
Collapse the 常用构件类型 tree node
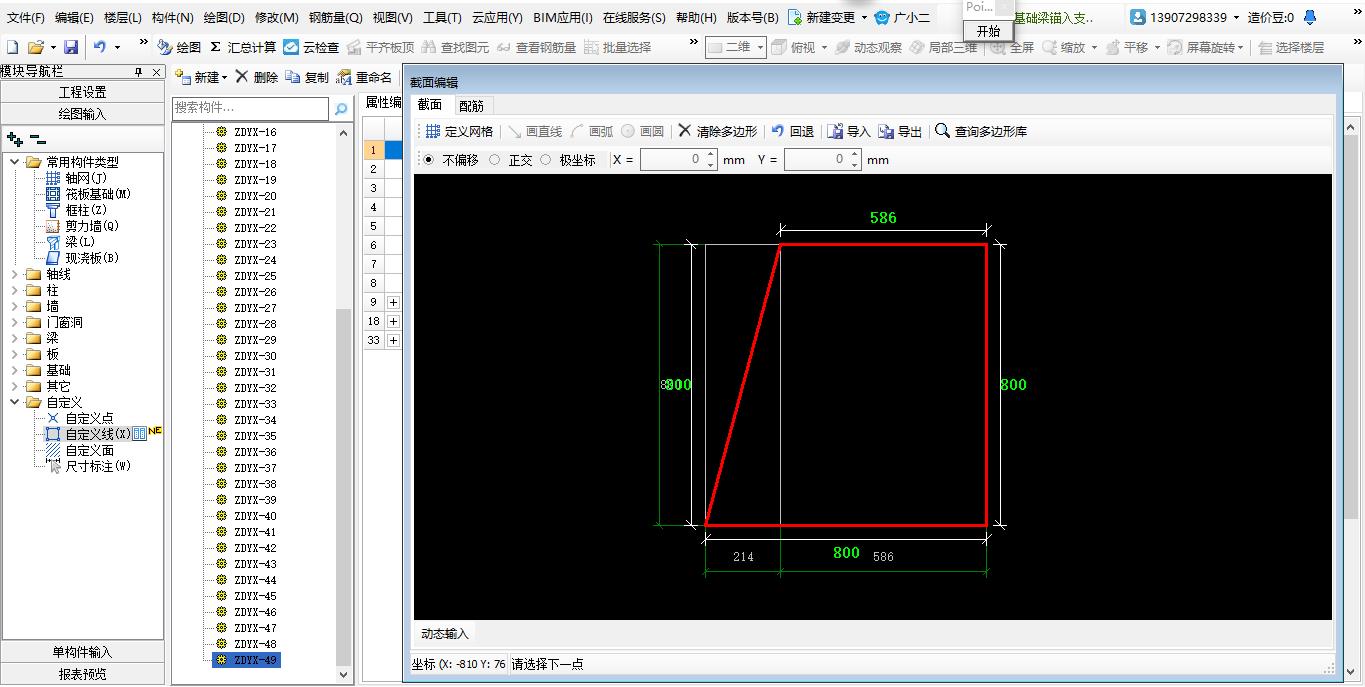pyautogui.click(x=14, y=162)
